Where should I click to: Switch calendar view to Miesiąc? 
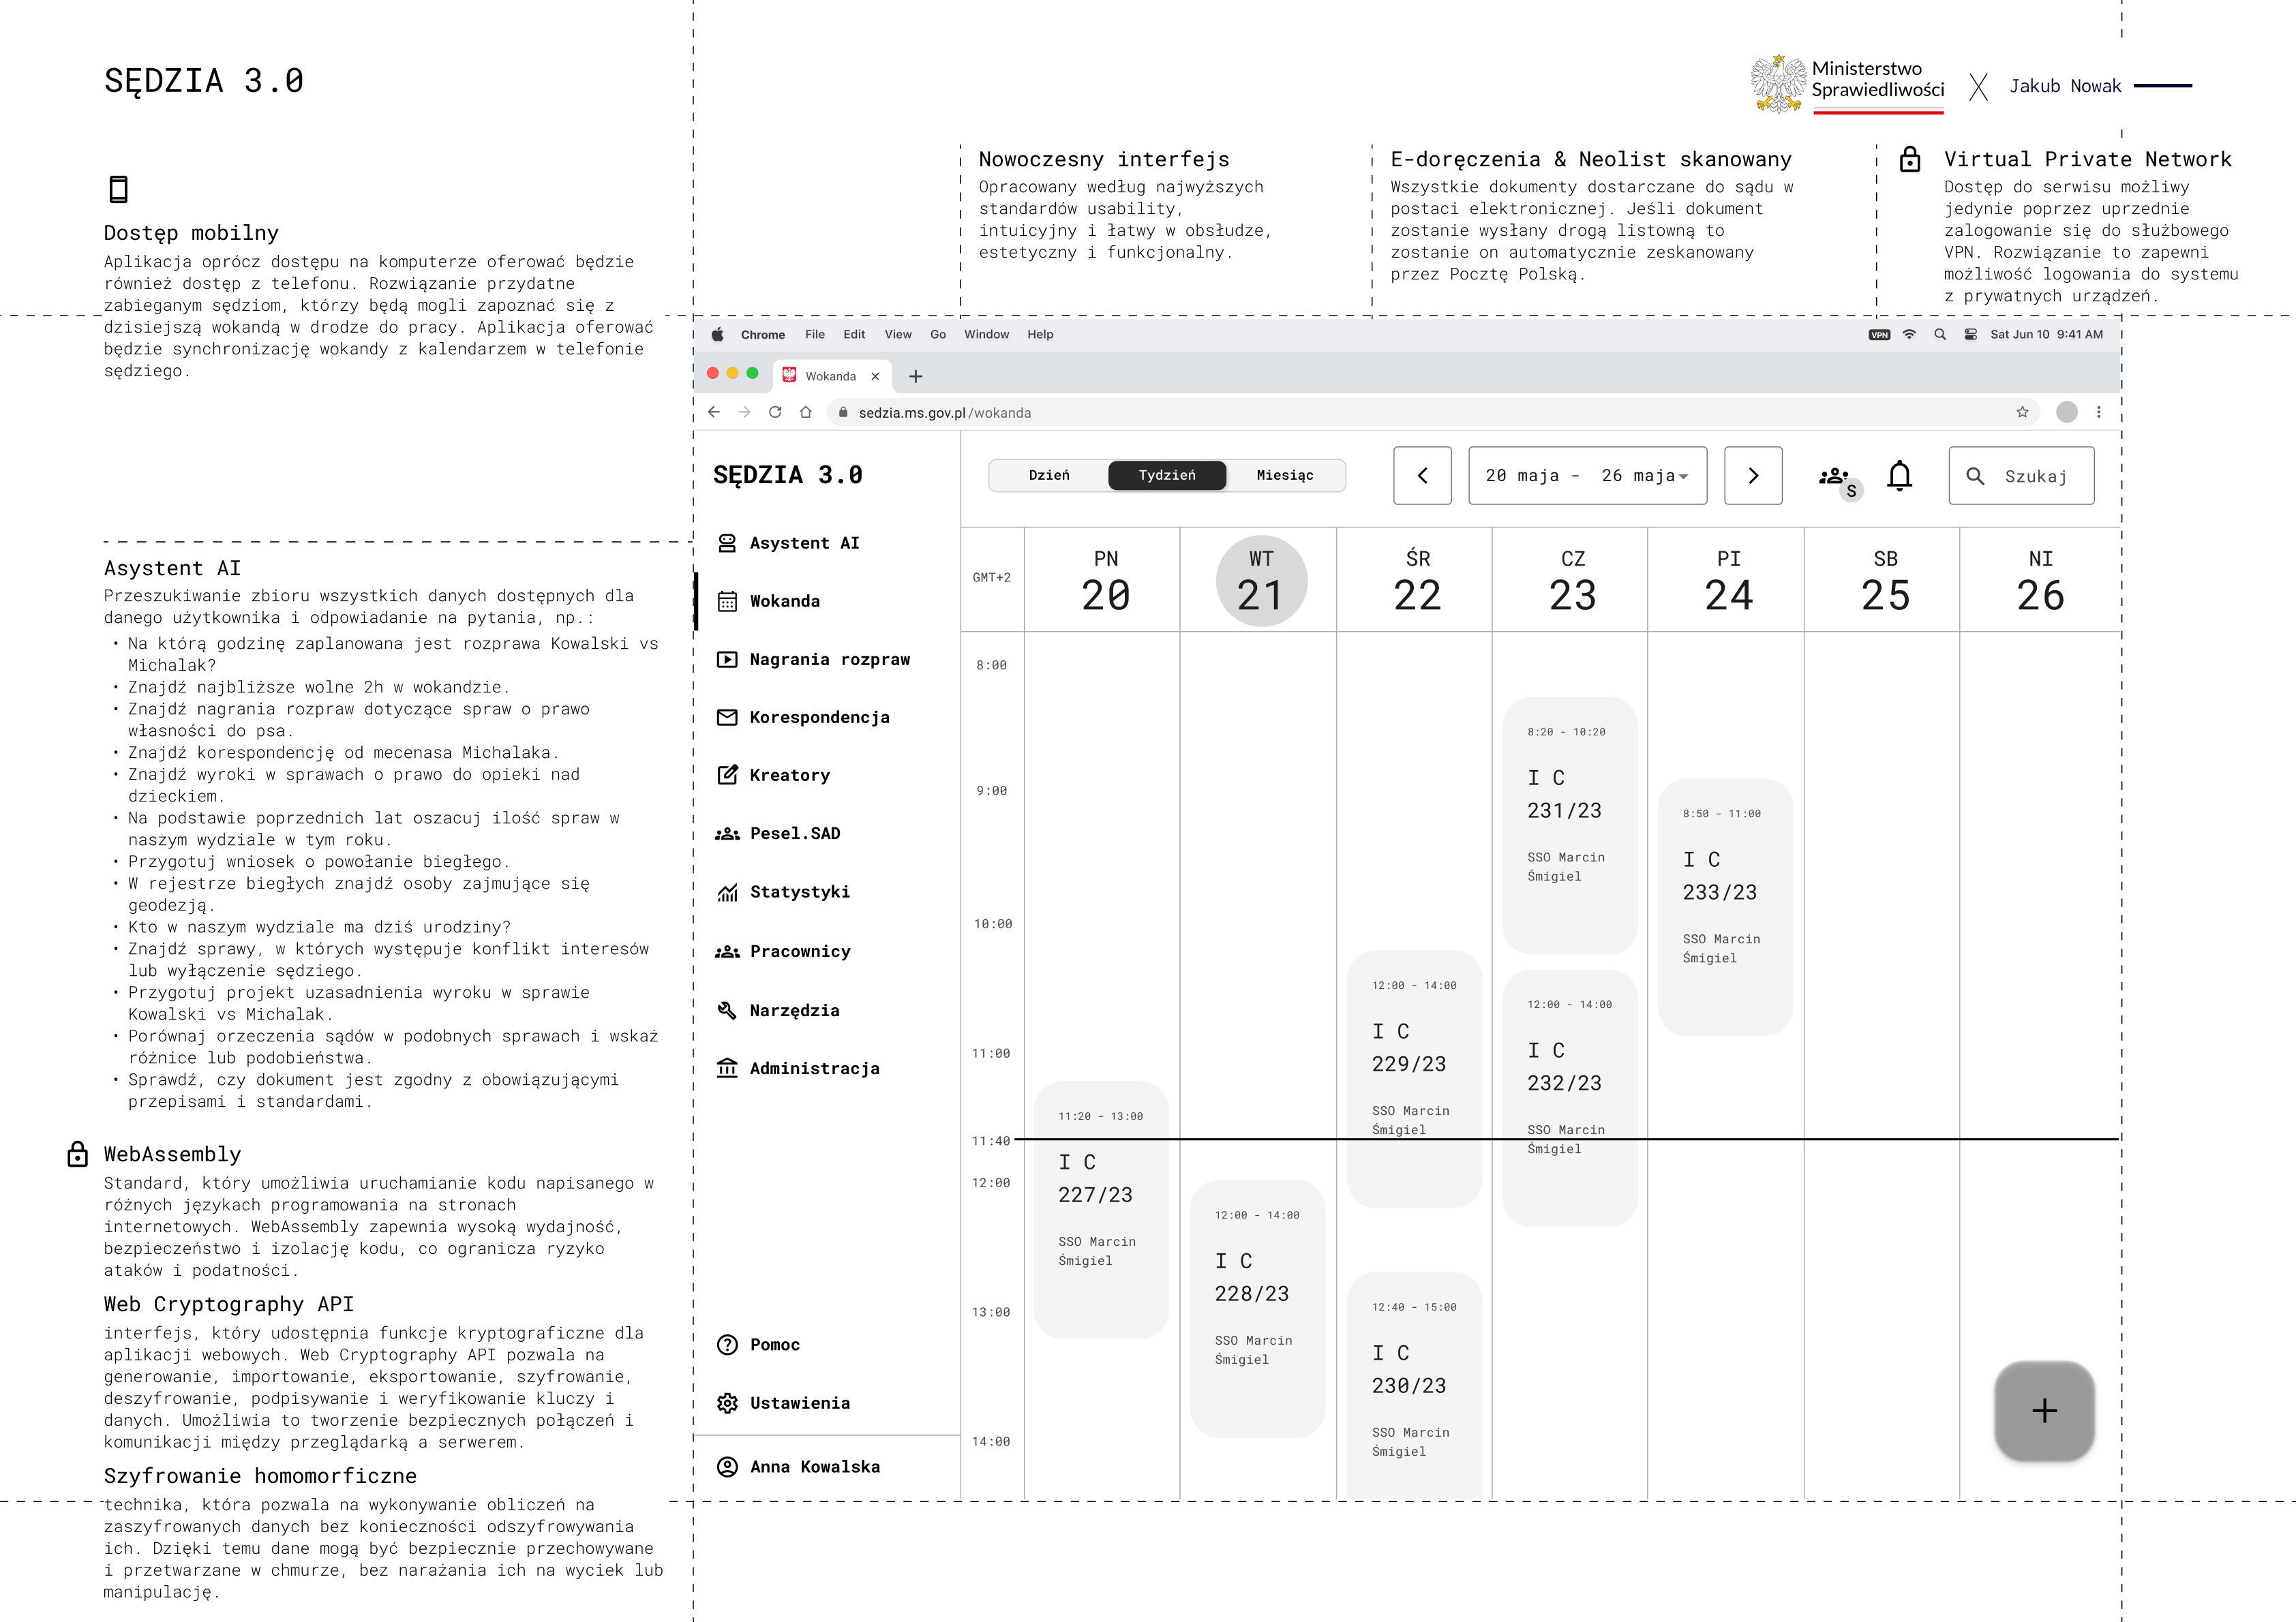pyautogui.click(x=1285, y=475)
